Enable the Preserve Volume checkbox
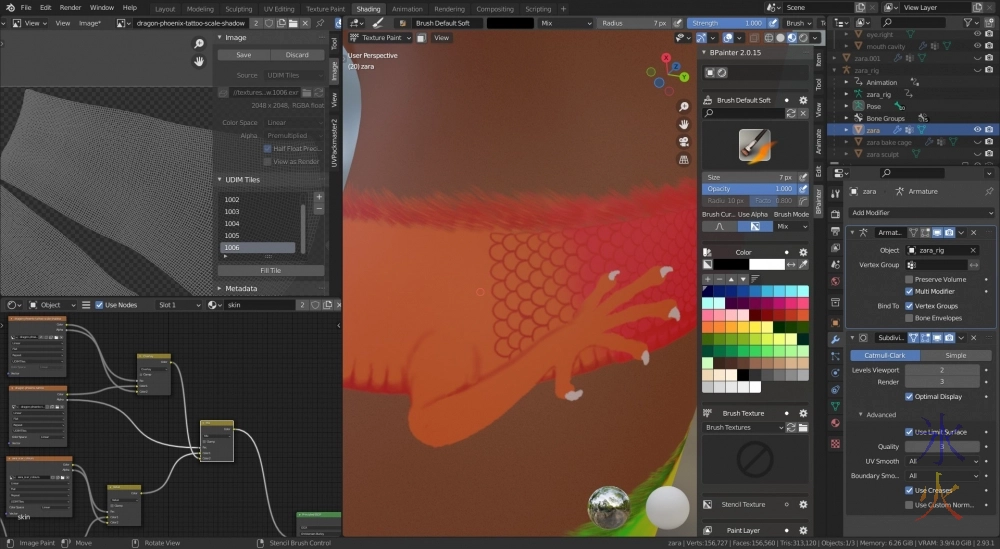Screen dimensions: 1000x549 point(909,279)
